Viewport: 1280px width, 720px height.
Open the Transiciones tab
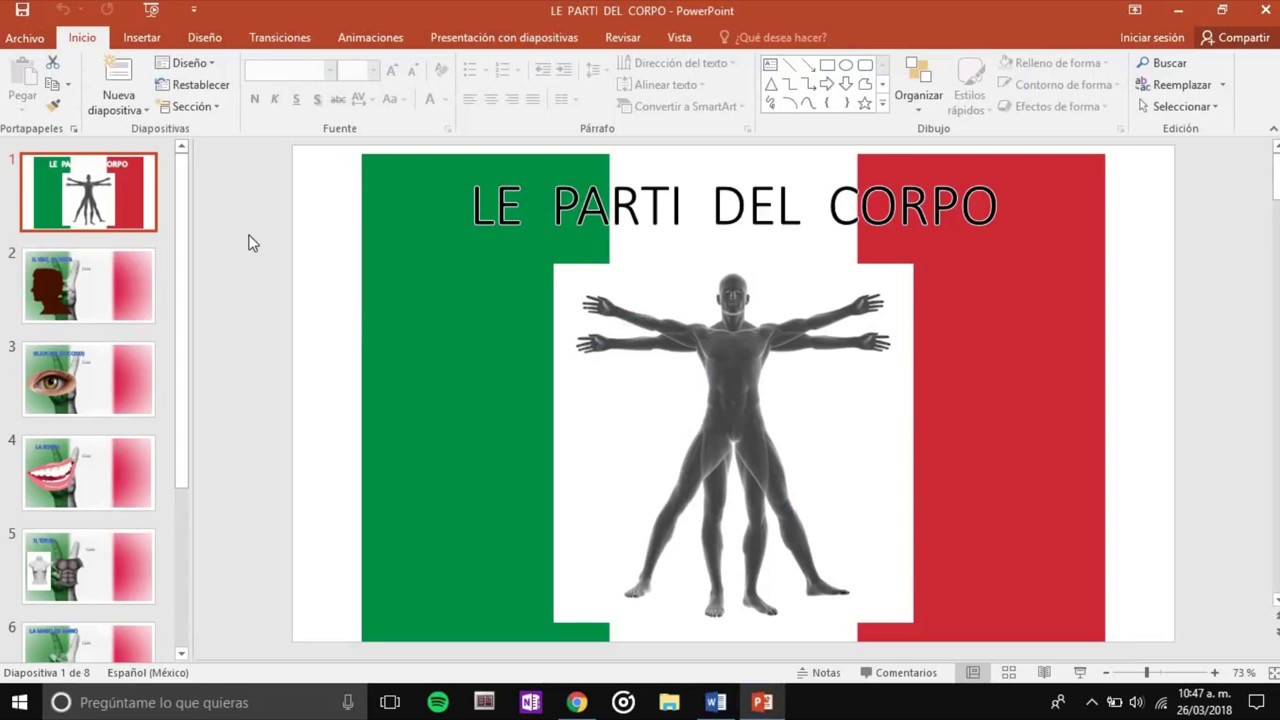280,38
